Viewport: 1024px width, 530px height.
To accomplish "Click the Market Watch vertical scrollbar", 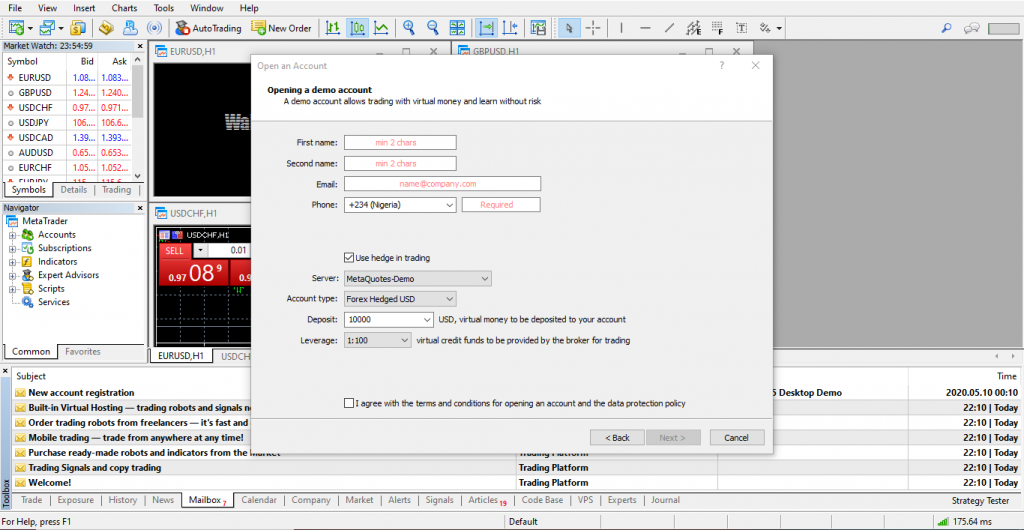I will [x=138, y=117].
